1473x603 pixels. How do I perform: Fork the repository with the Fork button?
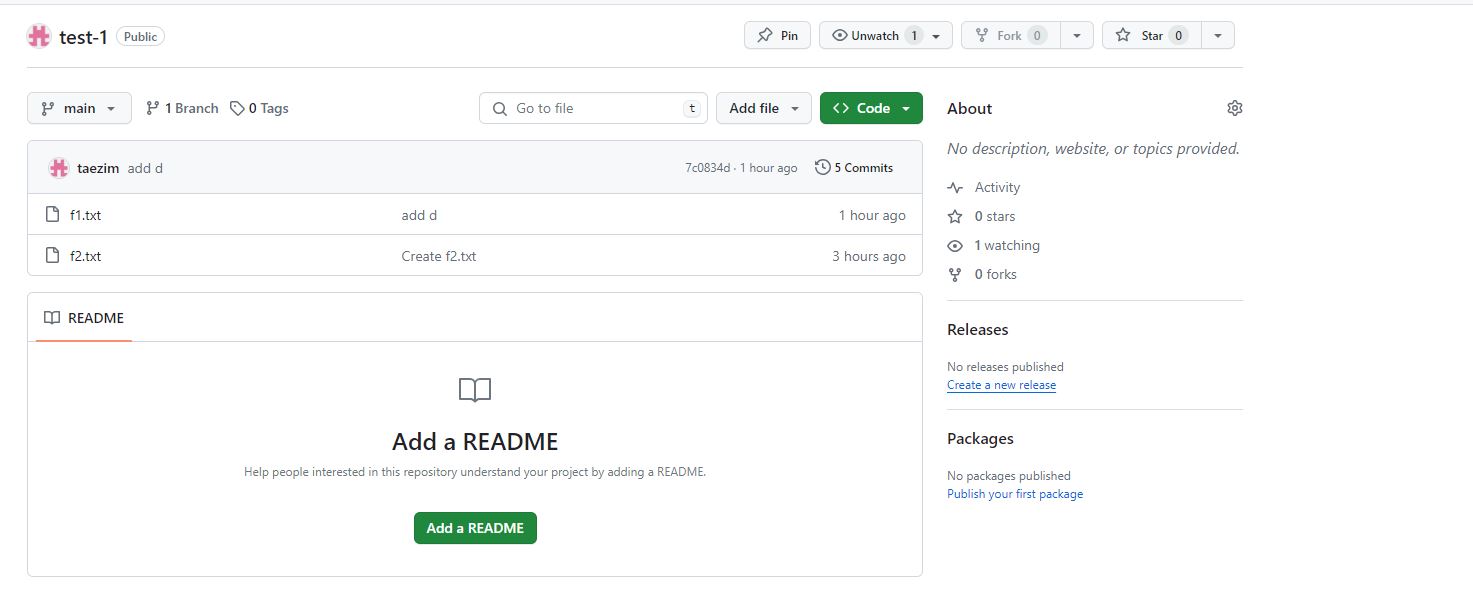(1010, 35)
